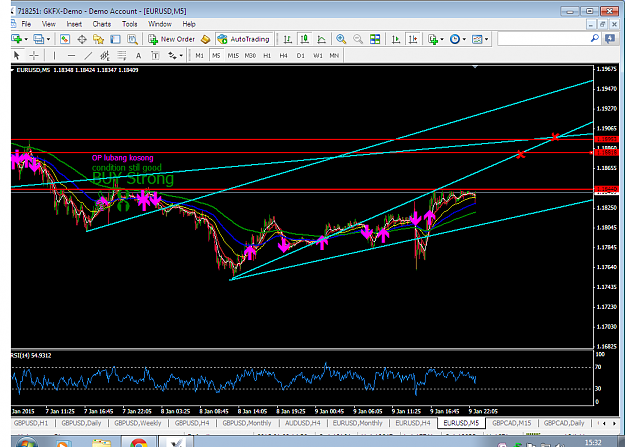This screenshot has height=447, width=625.
Task: Toggle the Terminal panel icon
Action: tap(115, 39)
